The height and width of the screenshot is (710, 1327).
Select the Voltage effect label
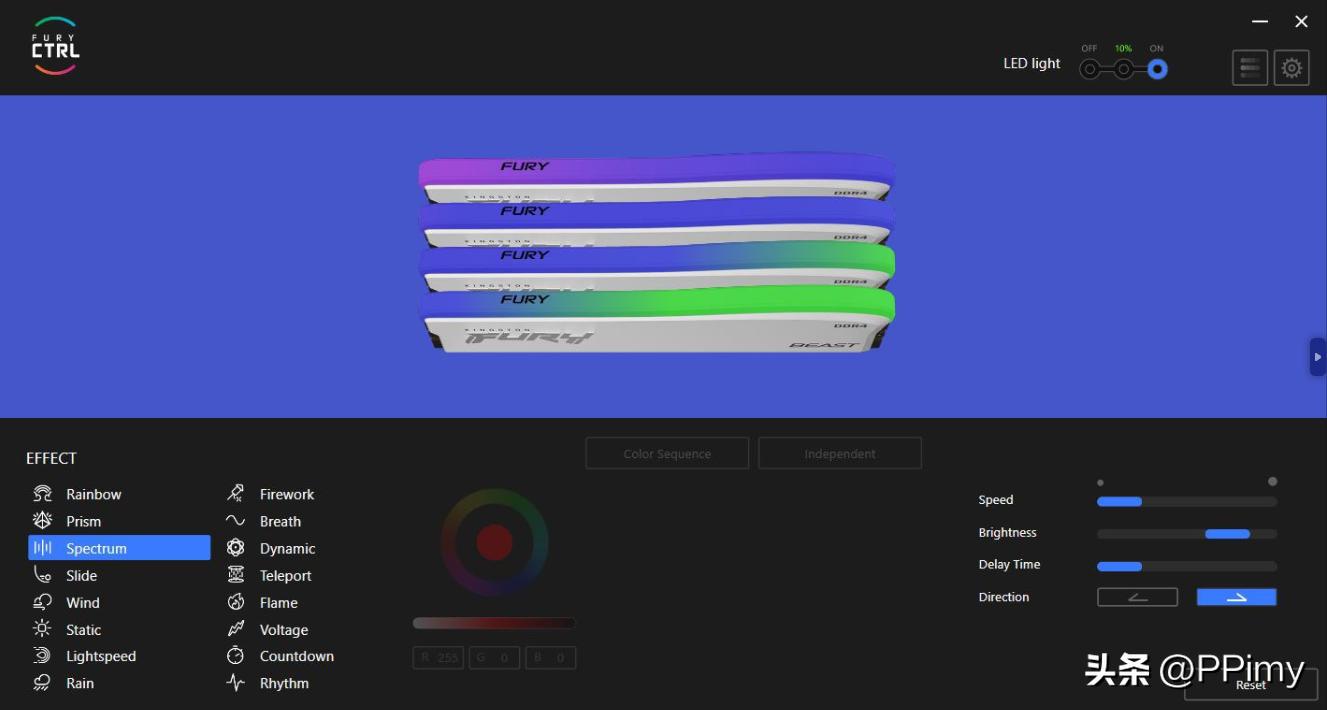(x=284, y=629)
